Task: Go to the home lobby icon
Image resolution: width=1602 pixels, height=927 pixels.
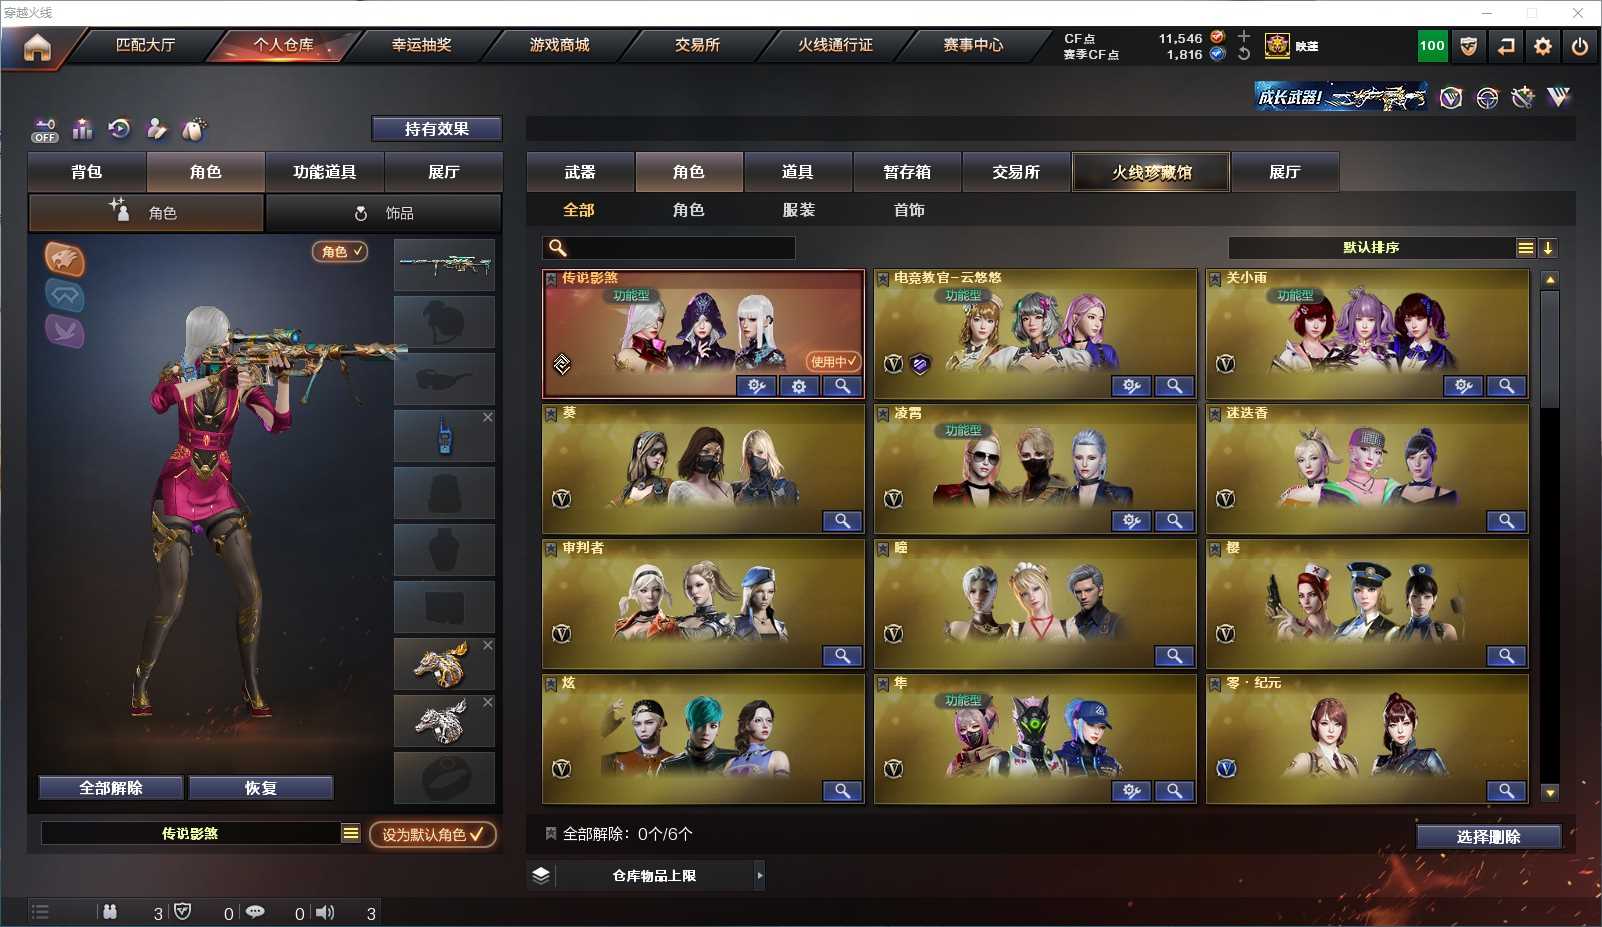Action: pos(37,47)
